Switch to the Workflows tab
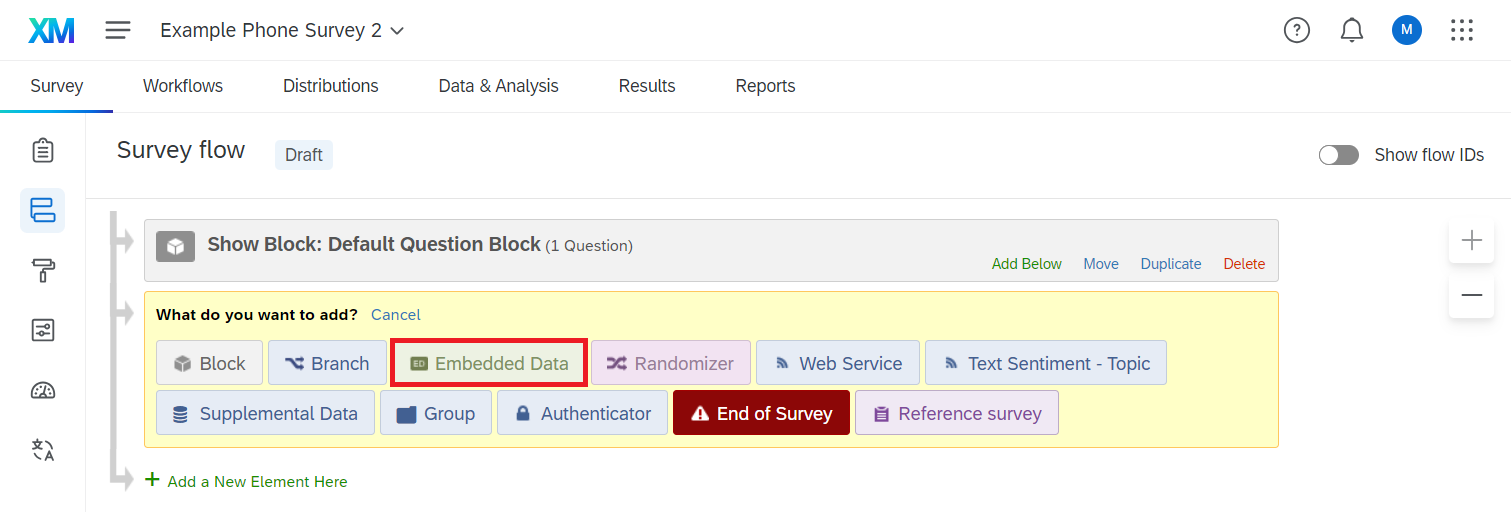 (183, 86)
